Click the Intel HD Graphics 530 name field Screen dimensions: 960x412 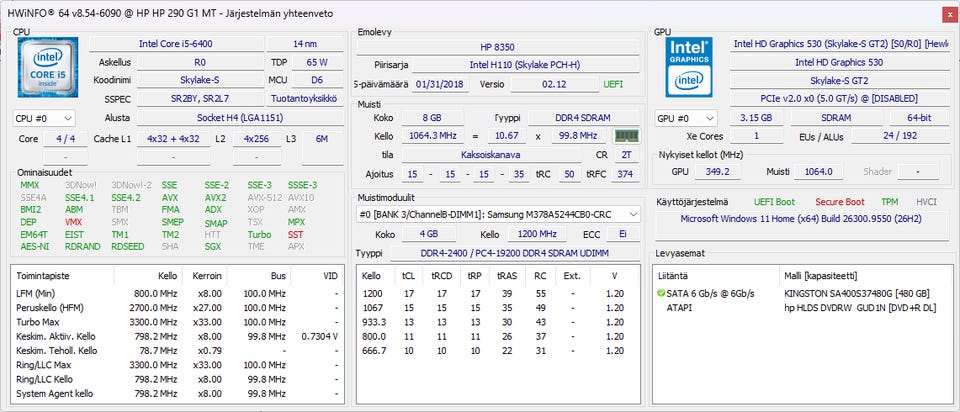[839, 62]
